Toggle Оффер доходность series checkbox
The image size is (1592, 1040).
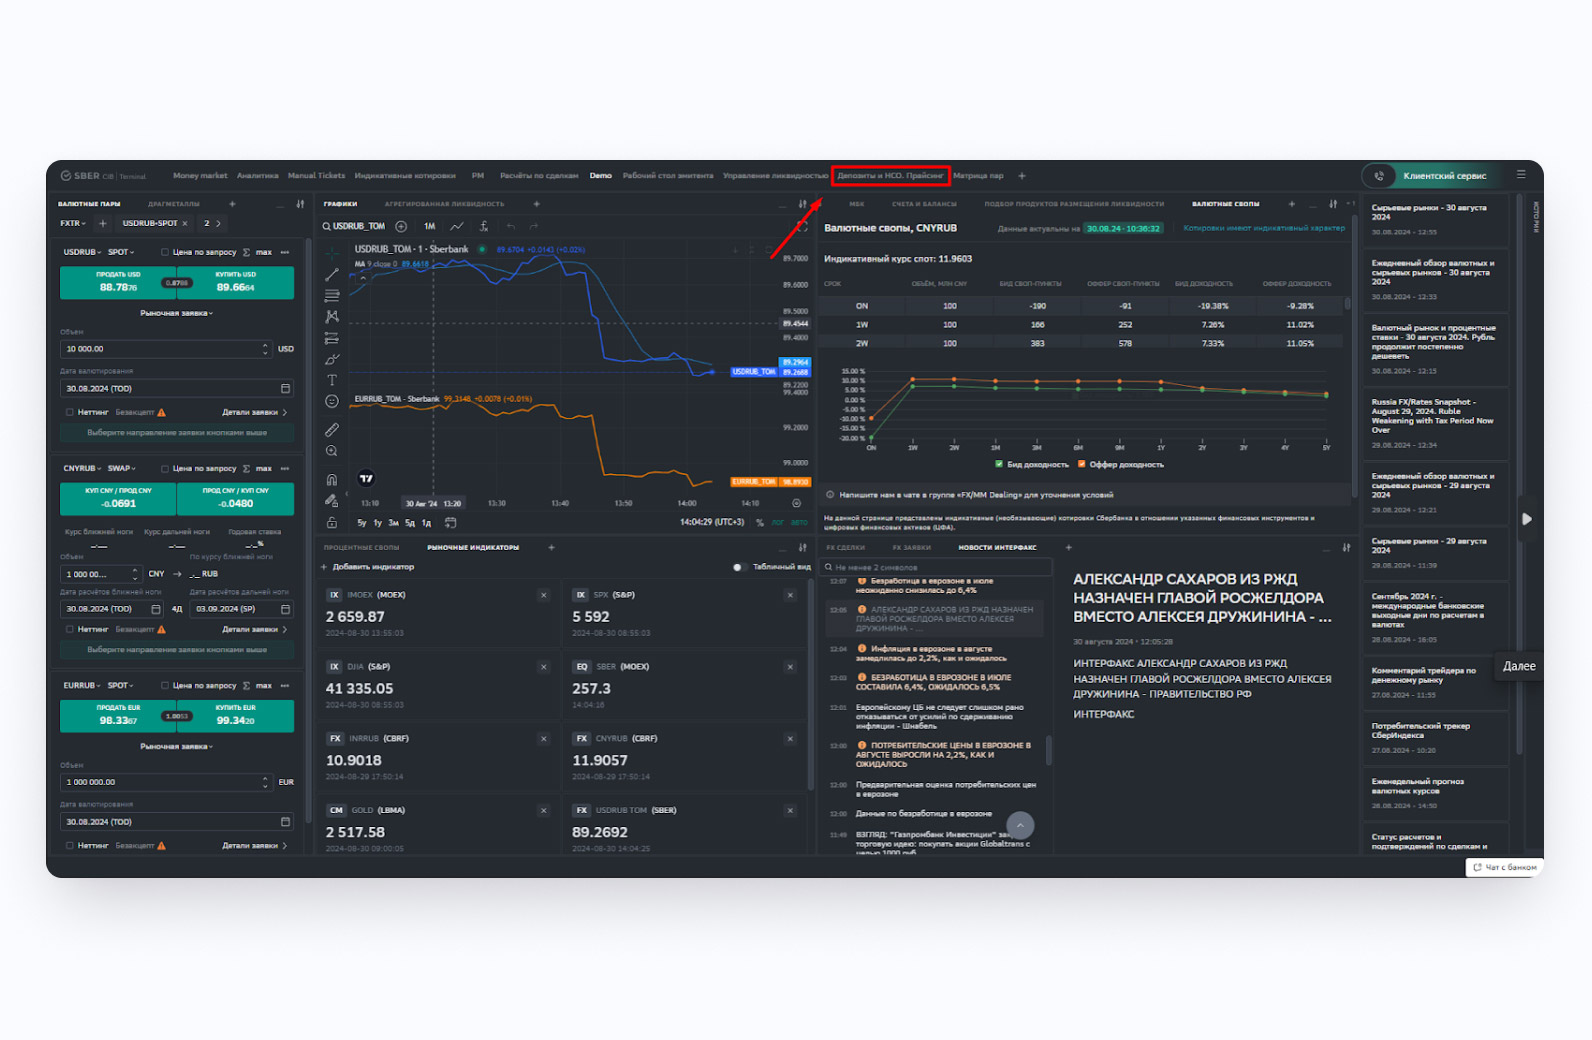pos(1082,464)
